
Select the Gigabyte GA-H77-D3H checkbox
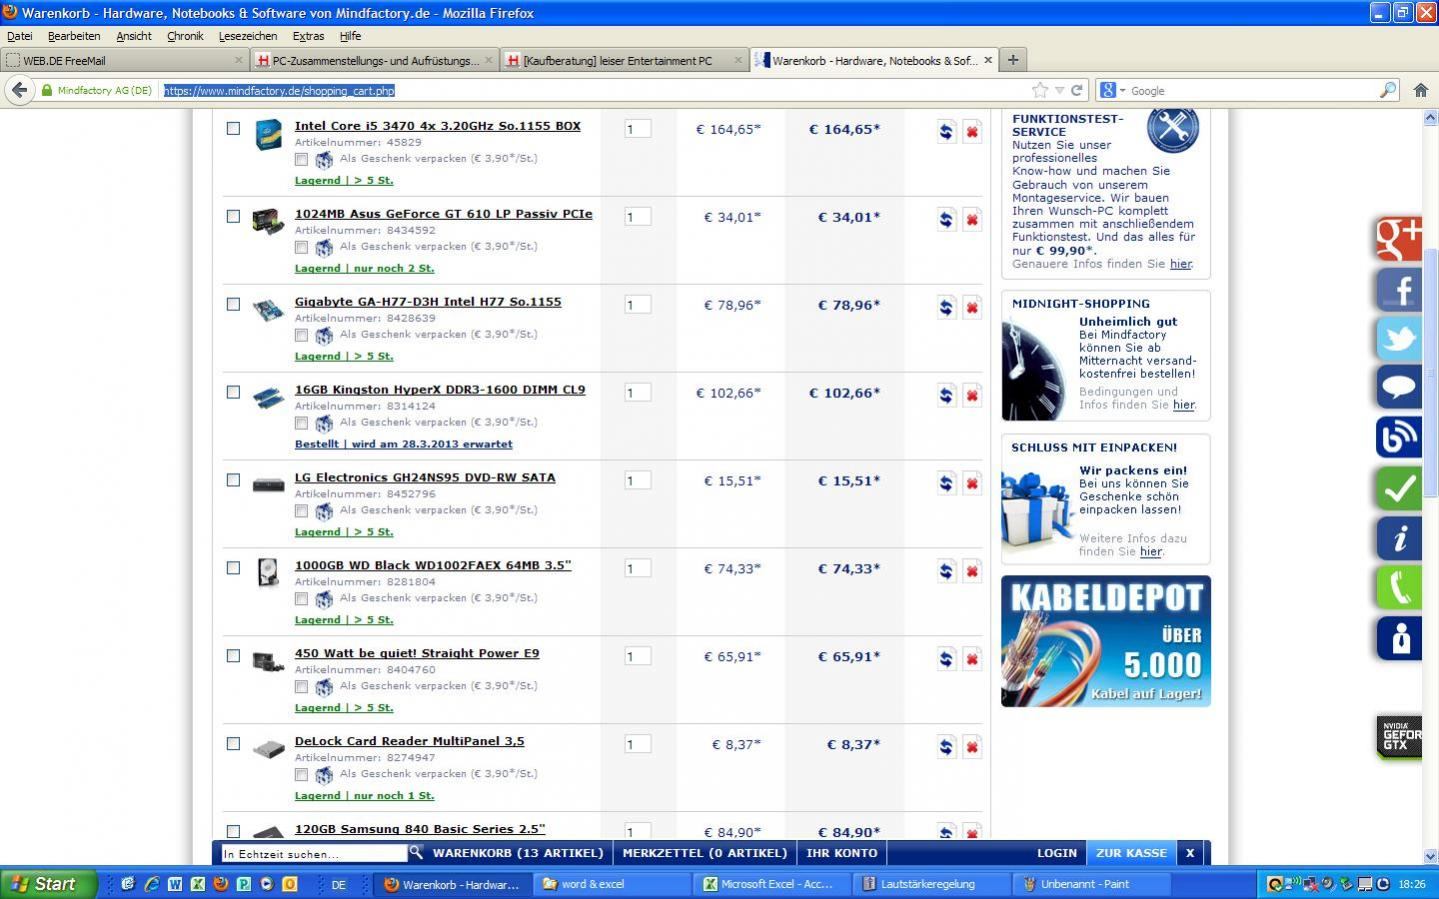click(233, 304)
